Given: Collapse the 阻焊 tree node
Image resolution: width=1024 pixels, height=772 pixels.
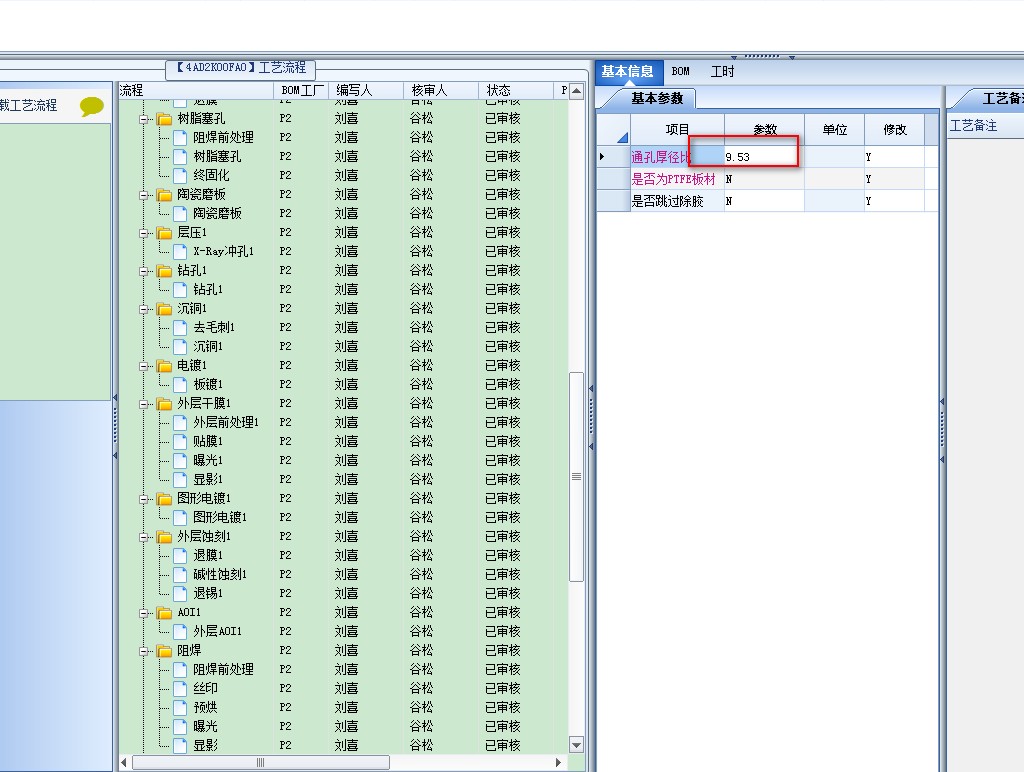Looking at the screenshot, I should [x=144, y=651].
